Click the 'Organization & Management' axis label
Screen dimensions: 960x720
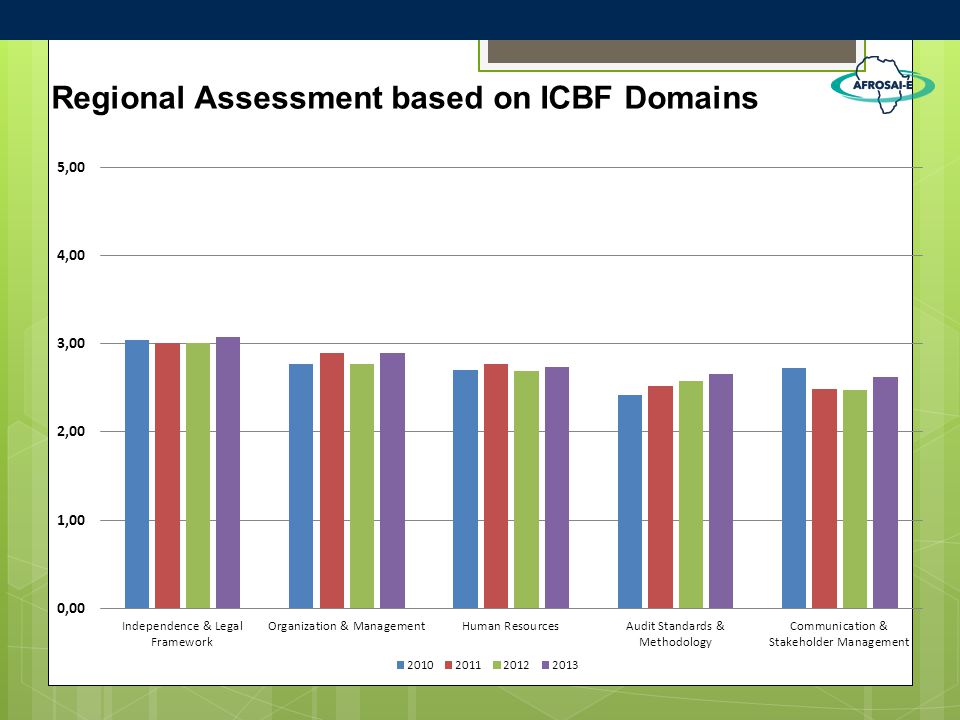347,626
